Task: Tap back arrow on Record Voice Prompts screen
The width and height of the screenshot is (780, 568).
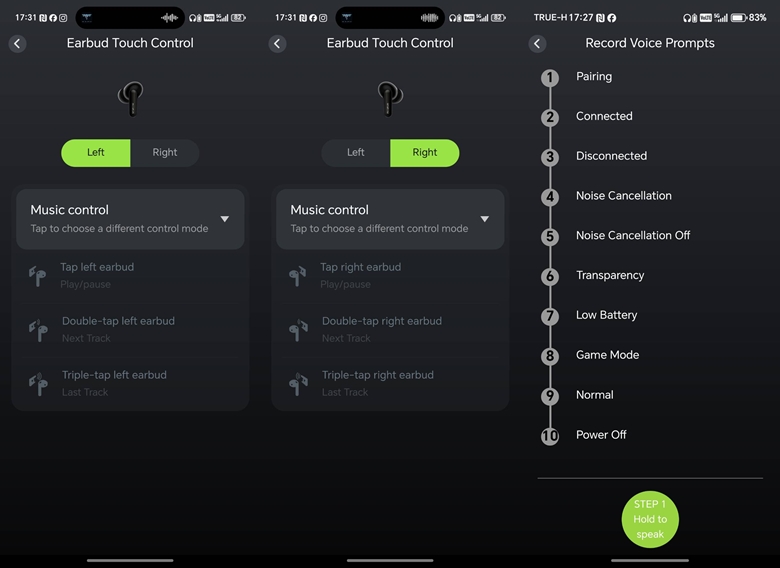Action: 538,44
